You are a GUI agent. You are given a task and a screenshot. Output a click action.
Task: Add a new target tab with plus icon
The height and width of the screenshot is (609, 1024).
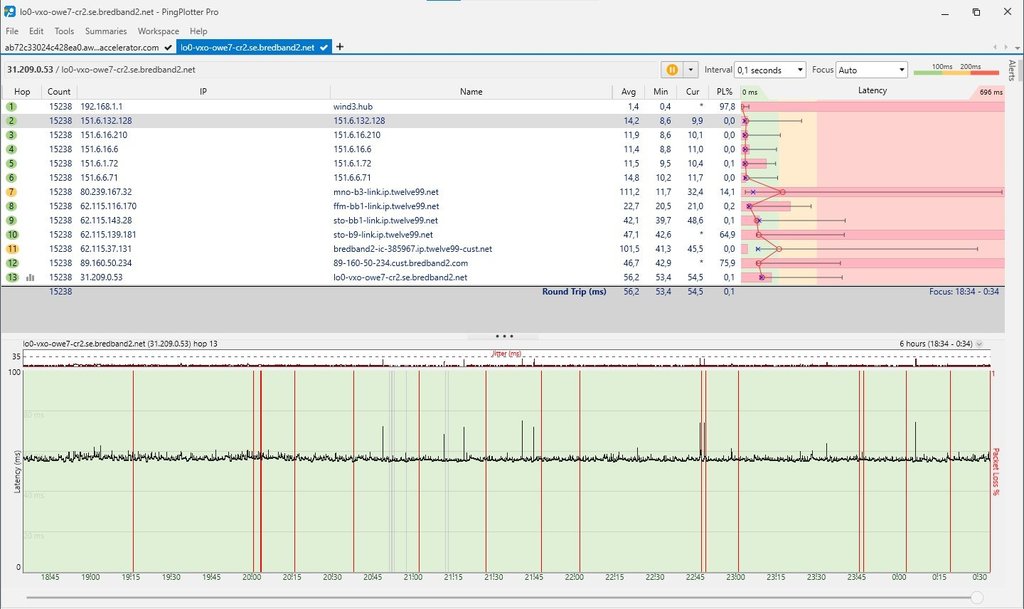pyautogui.click(x=340, y=47)
